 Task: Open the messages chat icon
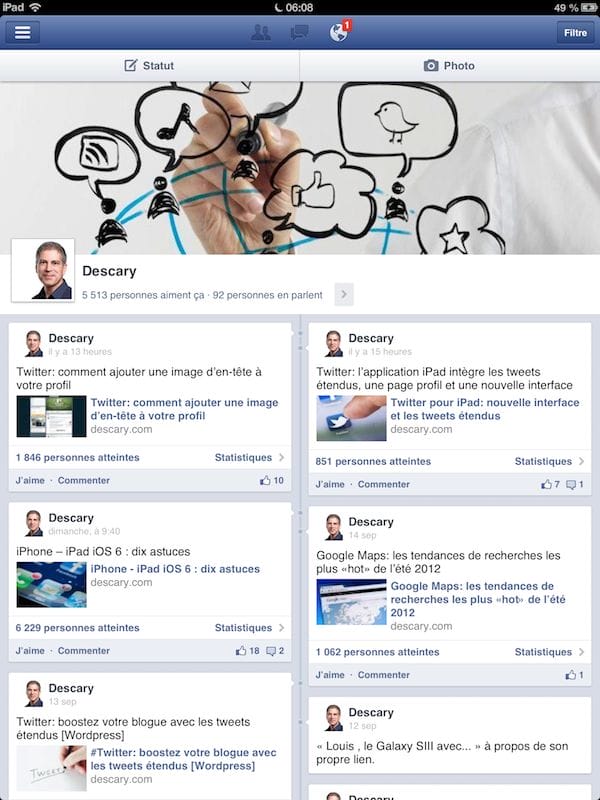point(299,33)
